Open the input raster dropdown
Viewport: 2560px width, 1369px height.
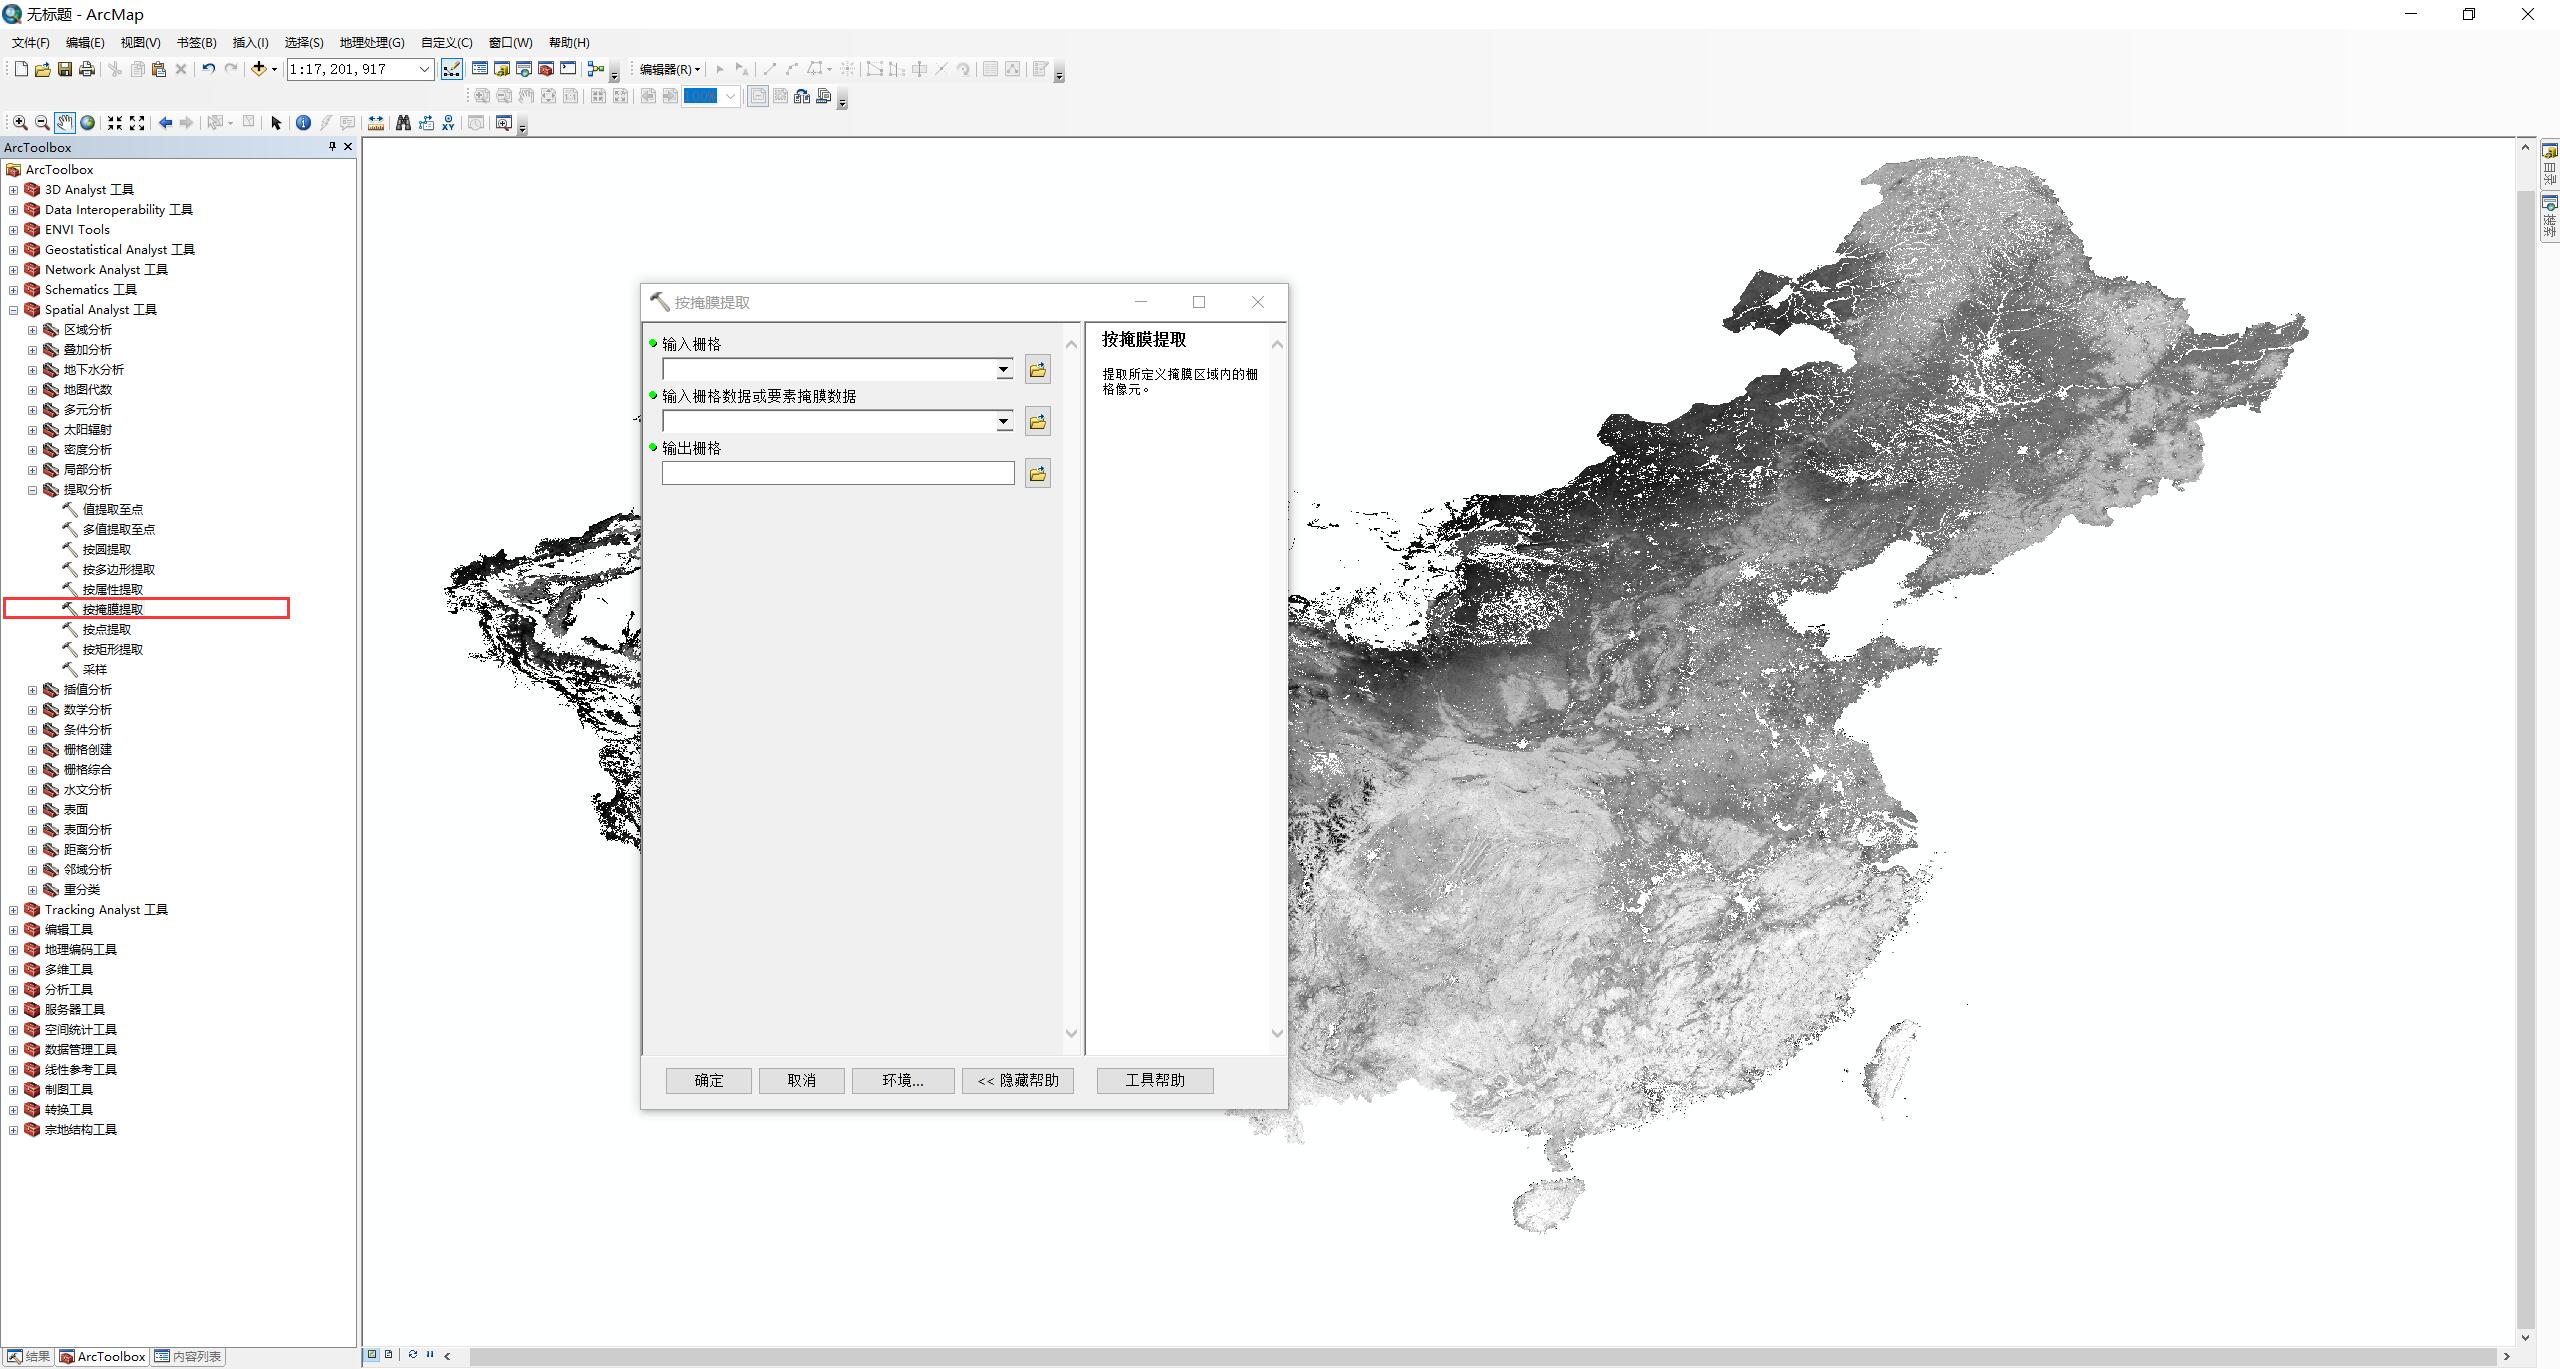click(1003, 370)
